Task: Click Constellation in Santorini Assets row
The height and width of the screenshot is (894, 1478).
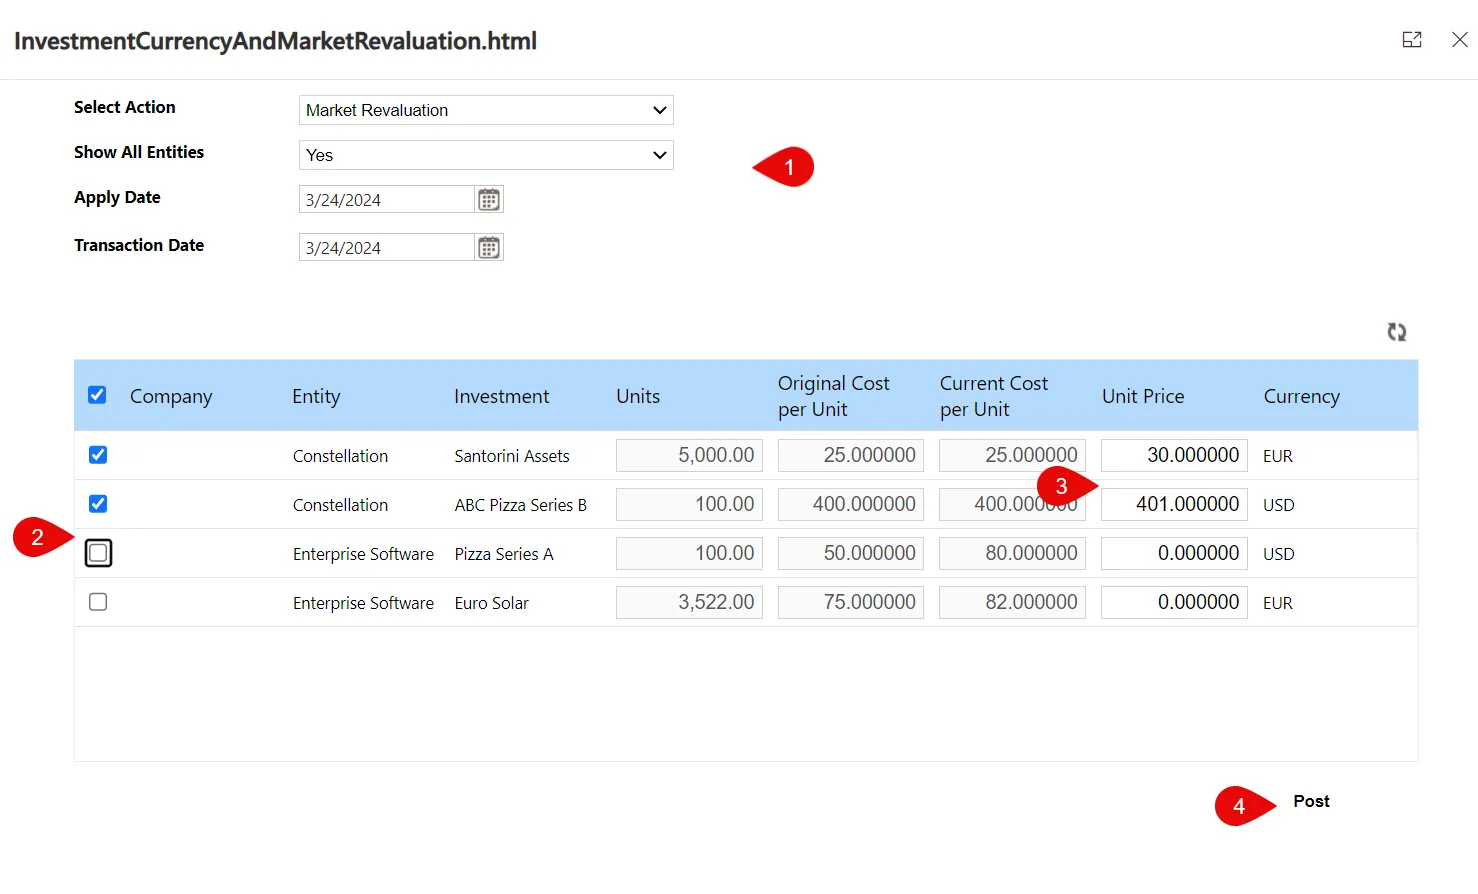Action: 340,456
